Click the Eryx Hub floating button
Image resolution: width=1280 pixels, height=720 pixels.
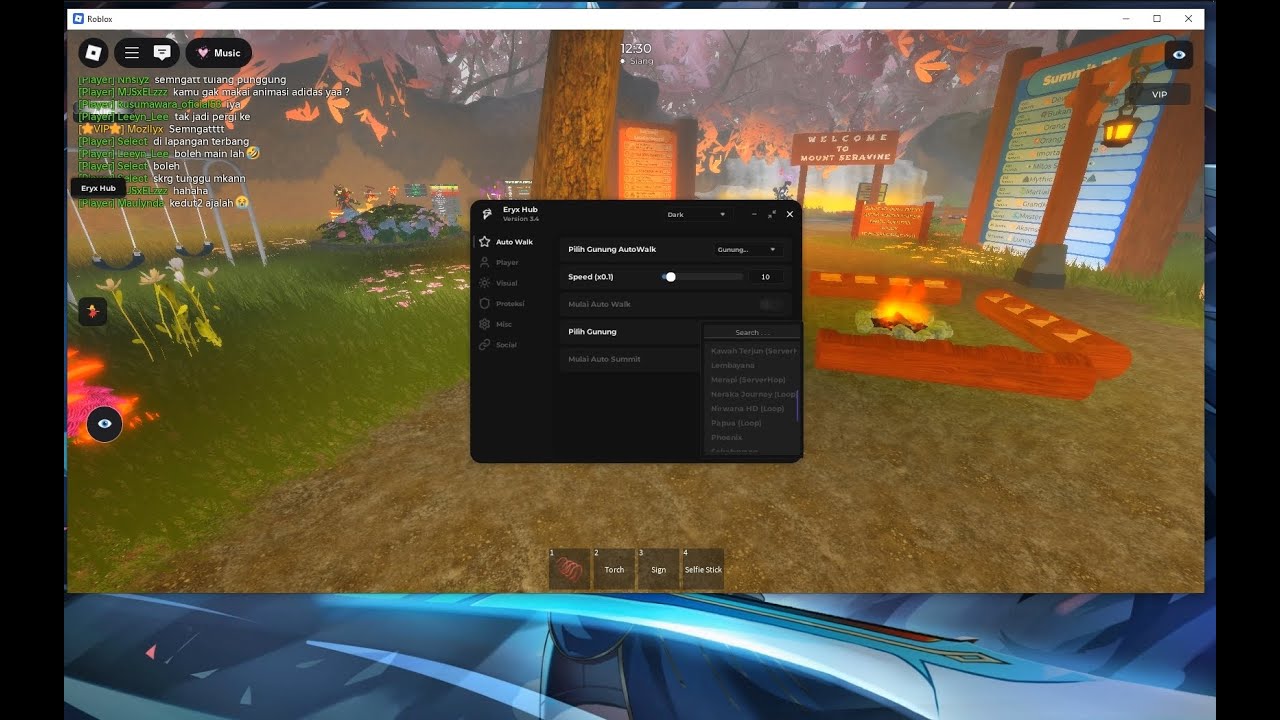pyautogui.click(x=98, y=188)
